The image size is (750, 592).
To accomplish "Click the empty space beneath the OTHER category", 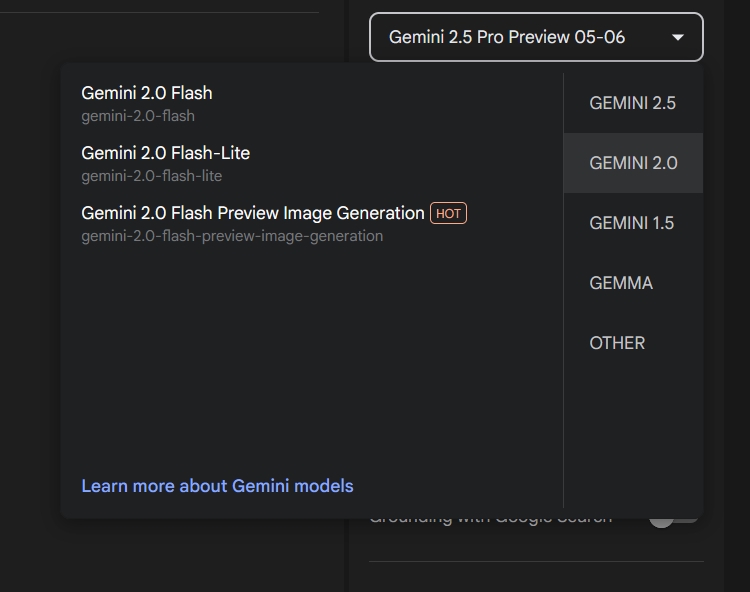I will point(633,440).
